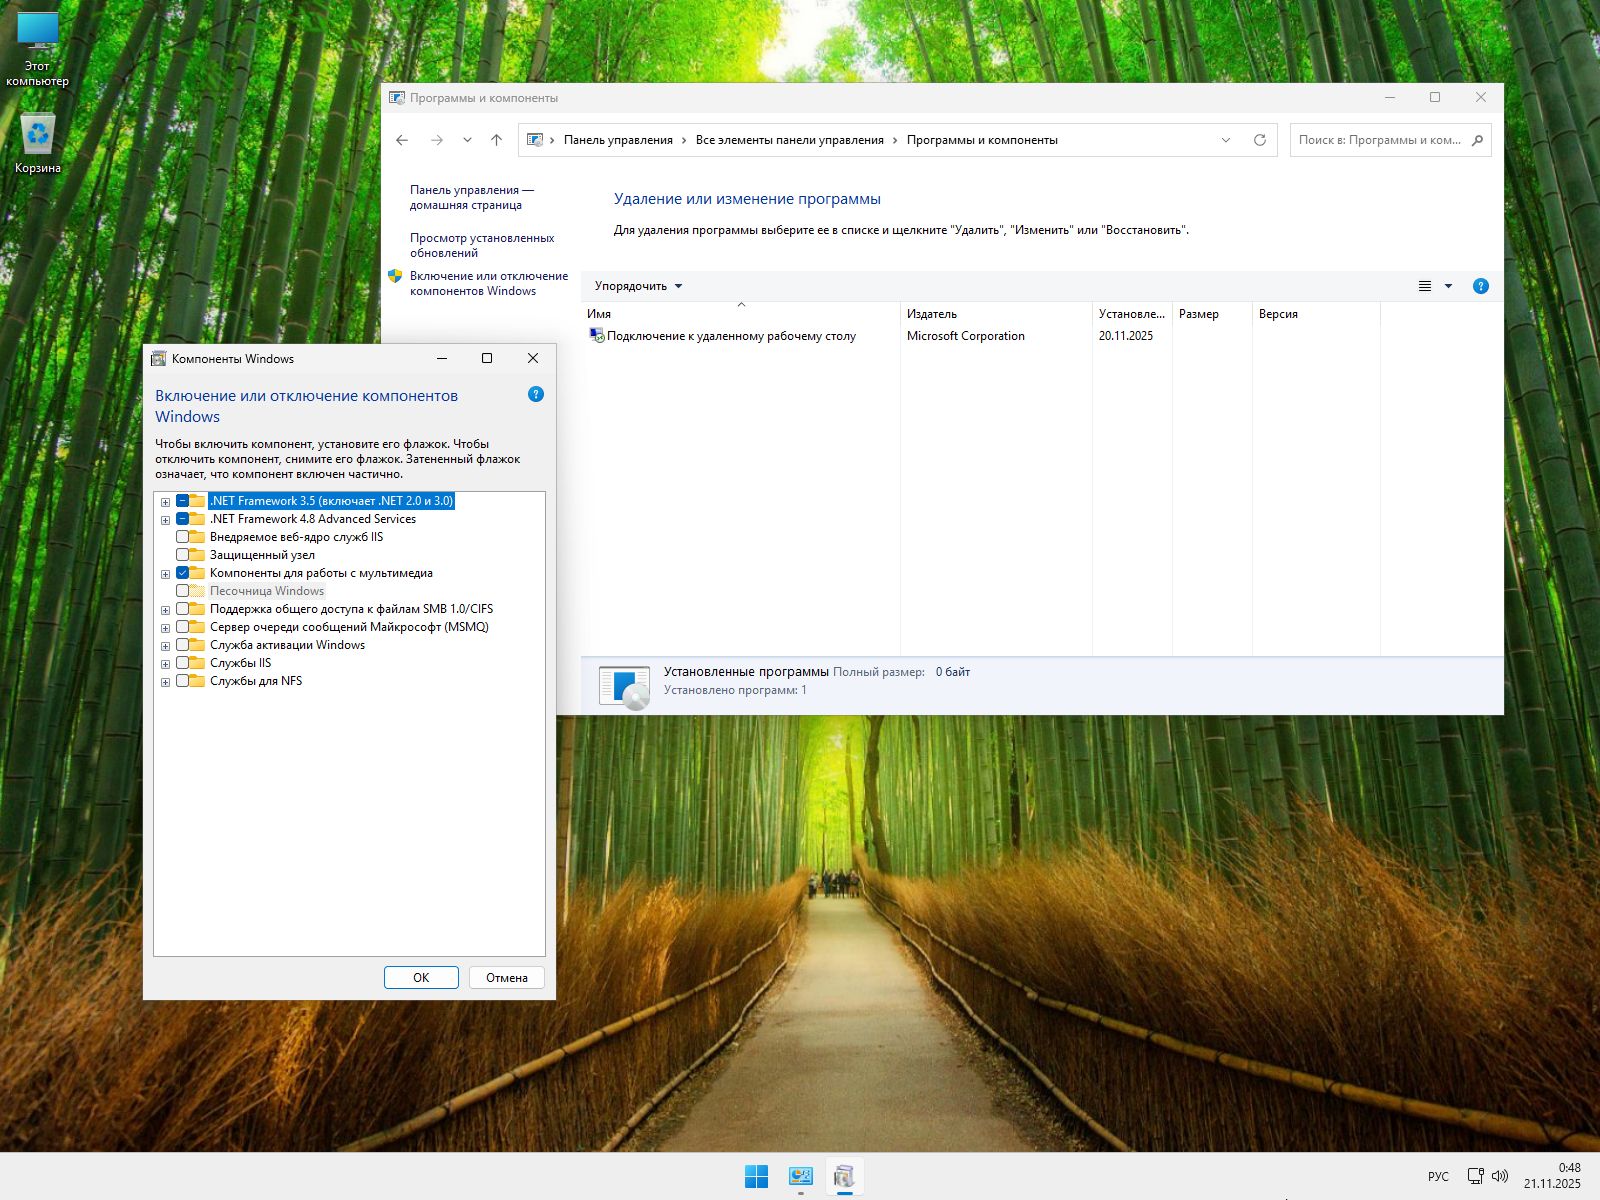Click the up-arrow to go to parent folder
Image resolution: width=1600 pixels, height=1200 pixels.
[x=496, y=140]
